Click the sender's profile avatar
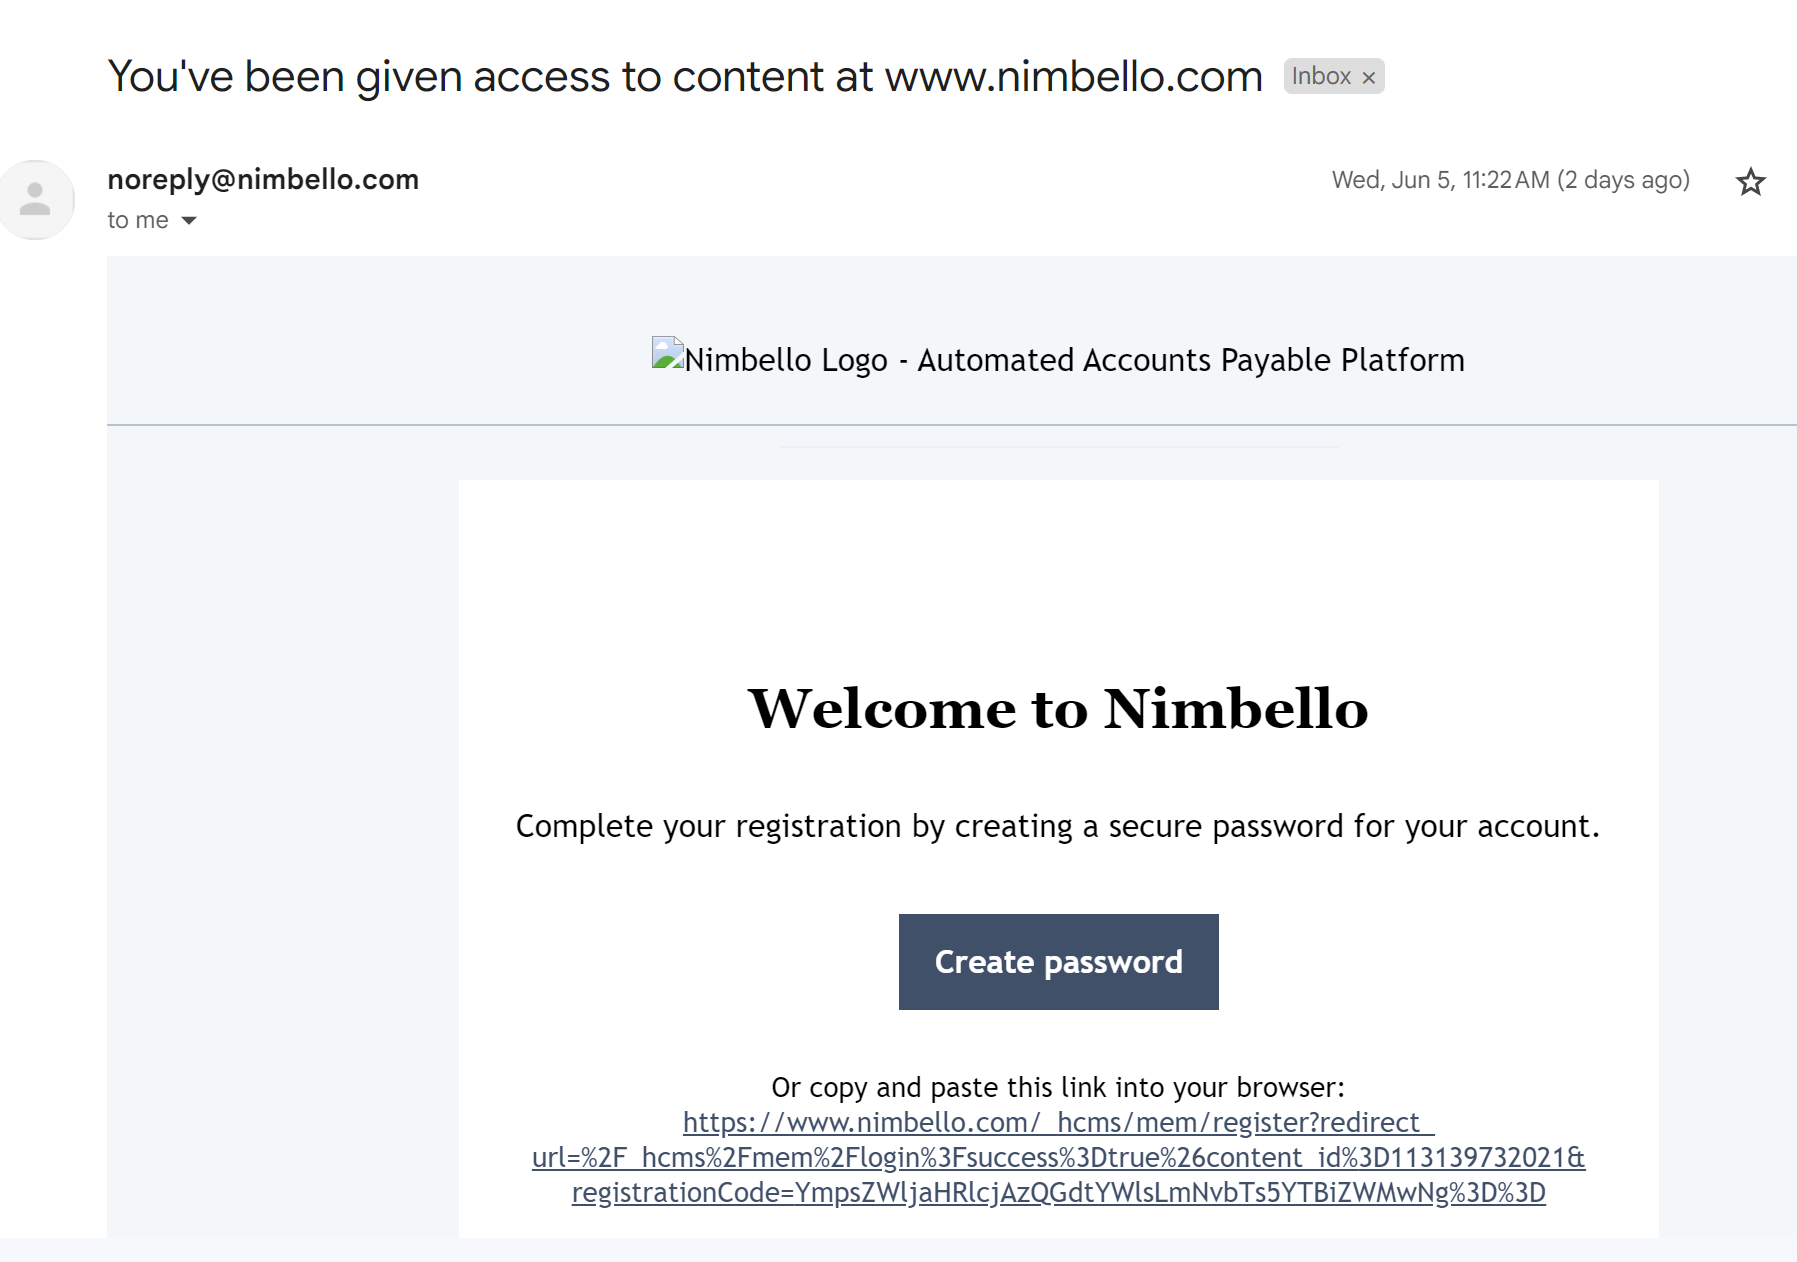The image size is (1797, 1262). [36, 199]
